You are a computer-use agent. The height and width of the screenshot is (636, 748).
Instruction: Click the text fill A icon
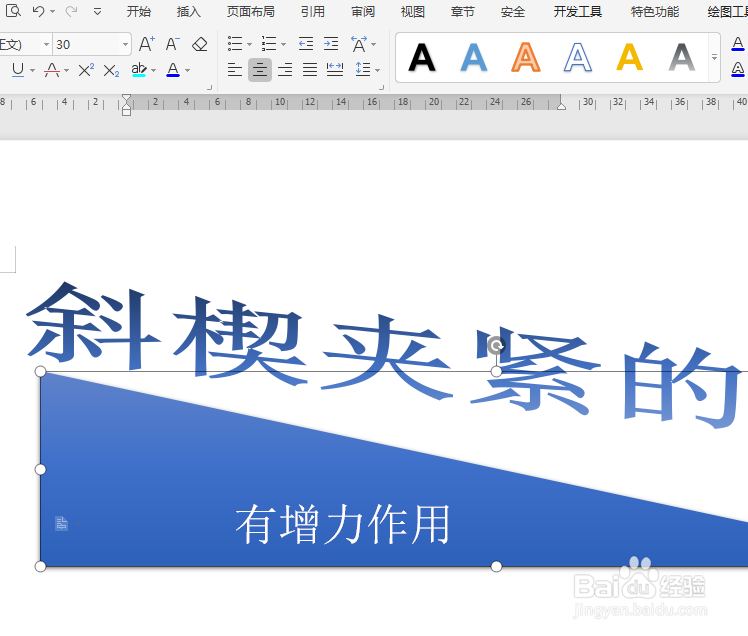(738, 44)
